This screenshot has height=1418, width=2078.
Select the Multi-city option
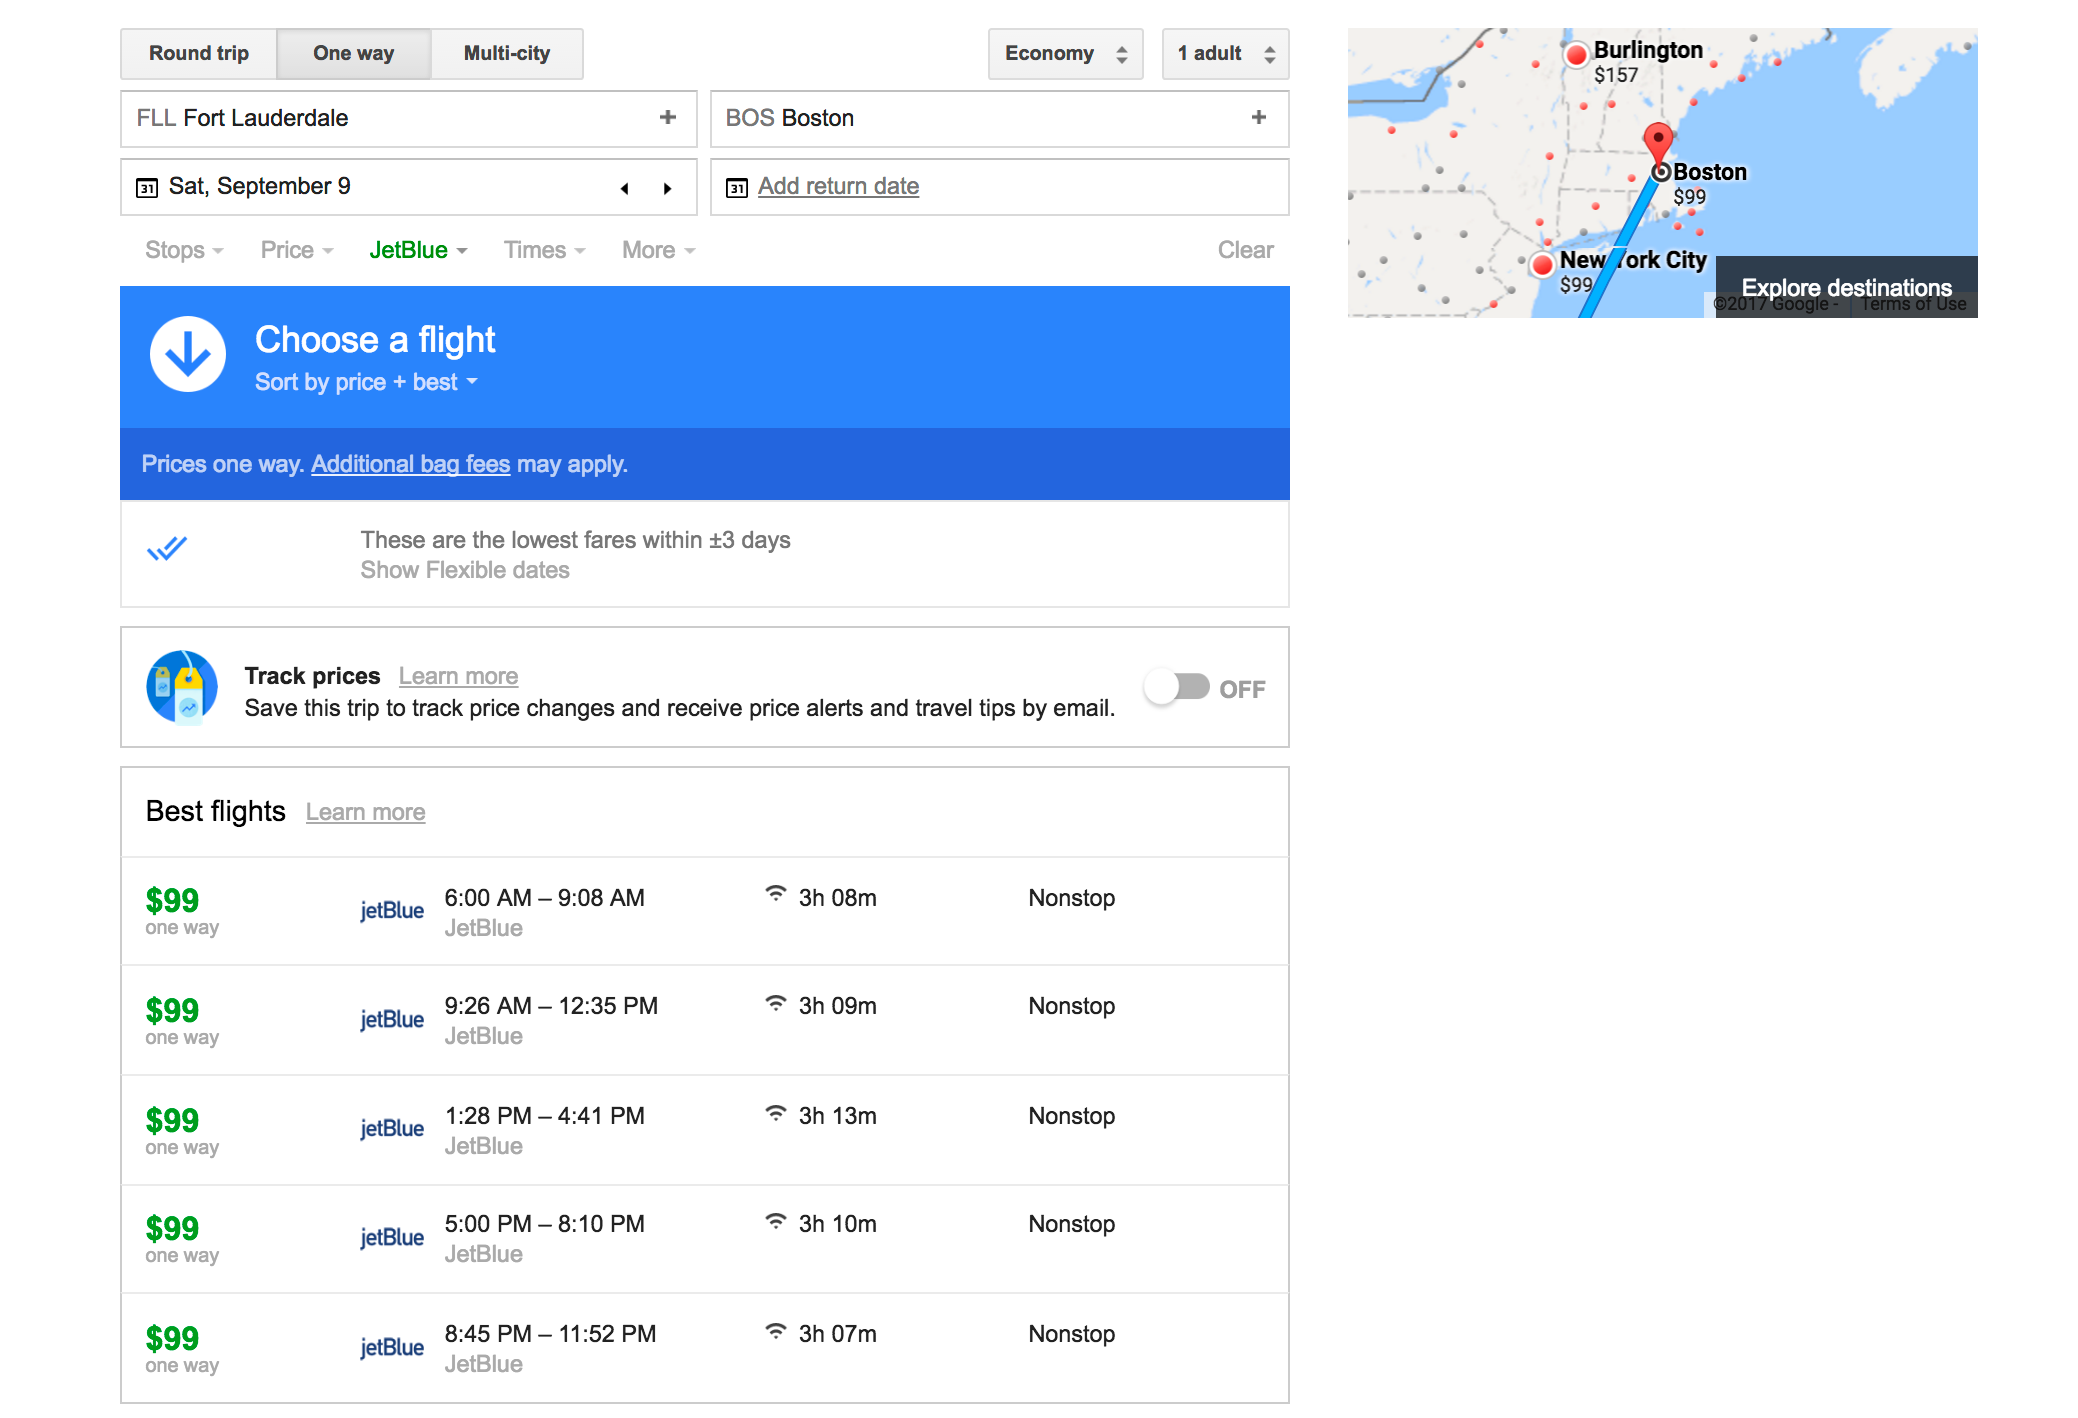(506, 53)
